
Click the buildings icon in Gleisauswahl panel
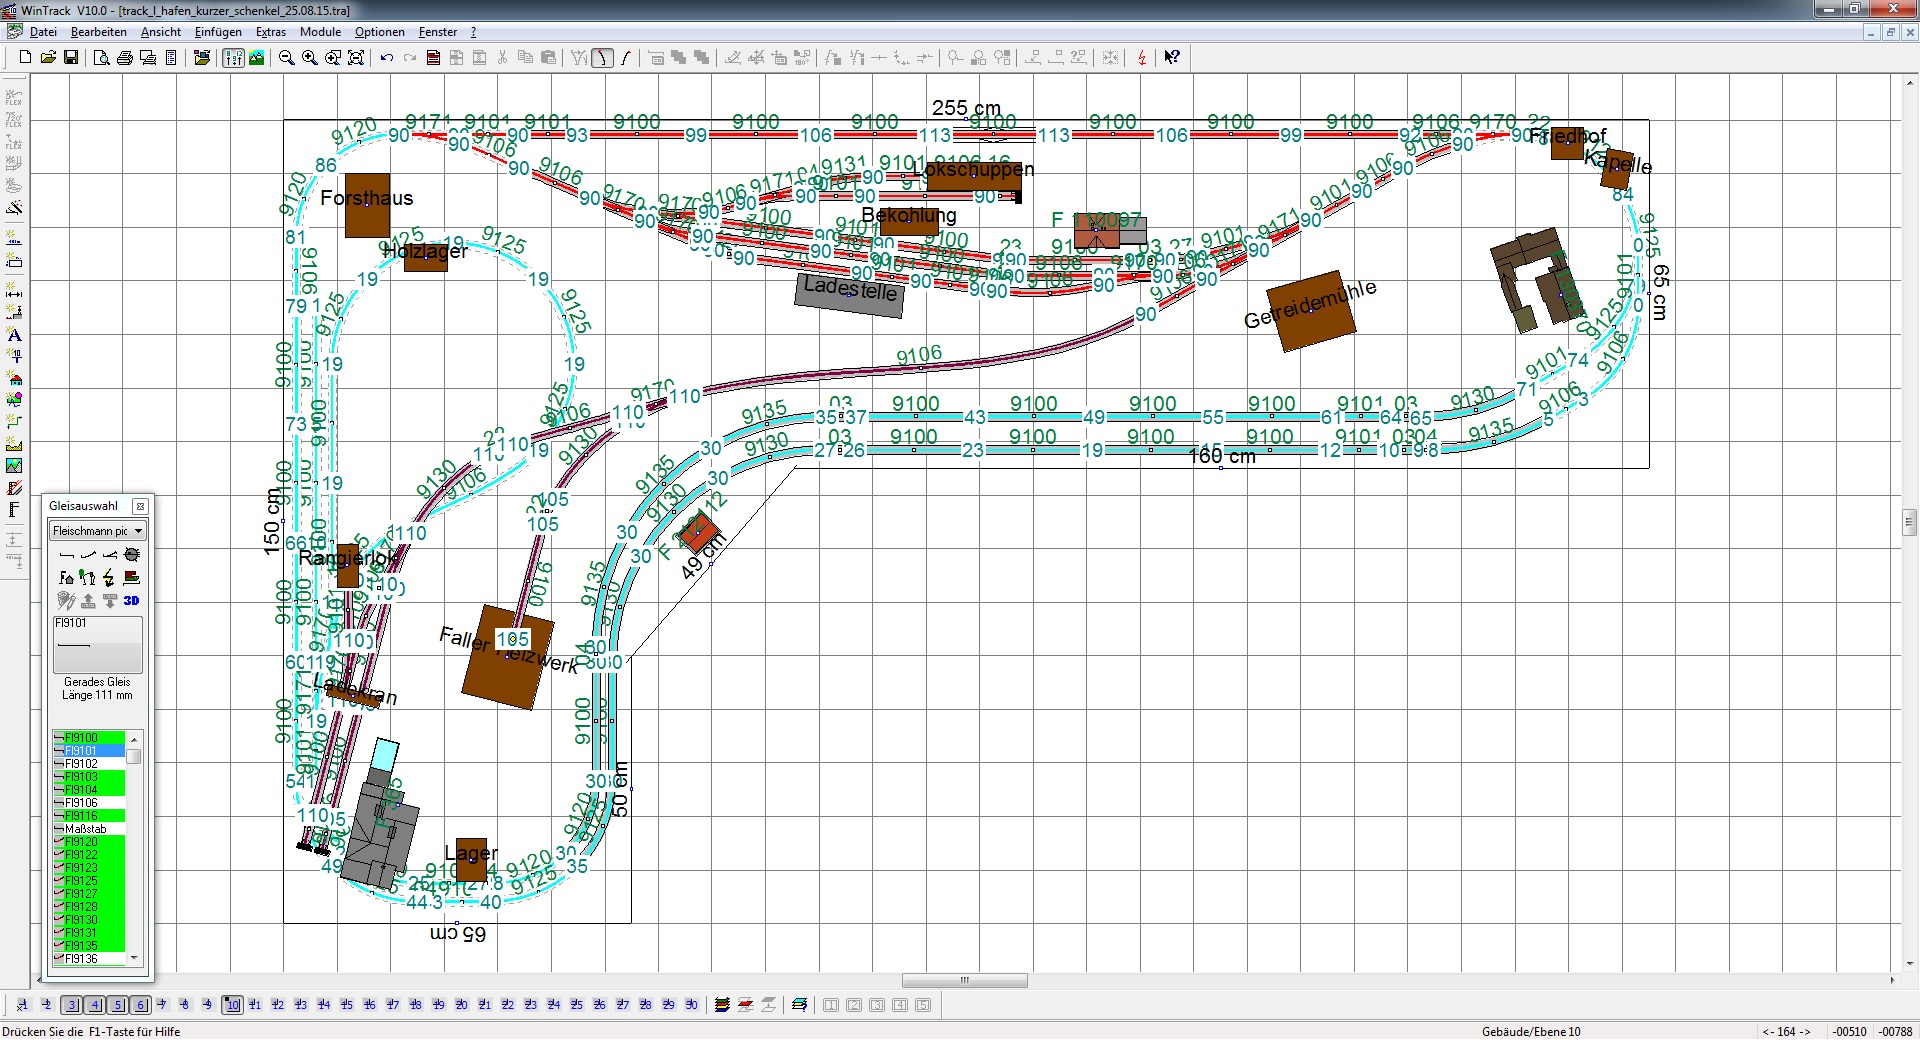pyautogui.click(x=66, y=577)
